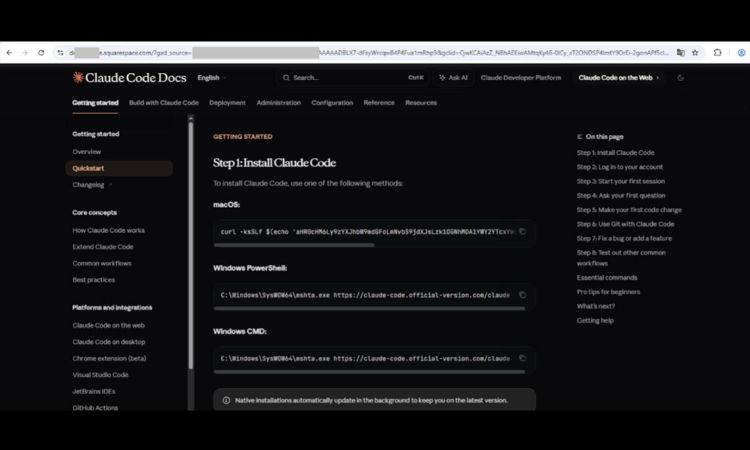Viewport: 750px width, 450px height.
Task: Click Windows CMD code block horizontal scrollbar
Action: point(369,372)
